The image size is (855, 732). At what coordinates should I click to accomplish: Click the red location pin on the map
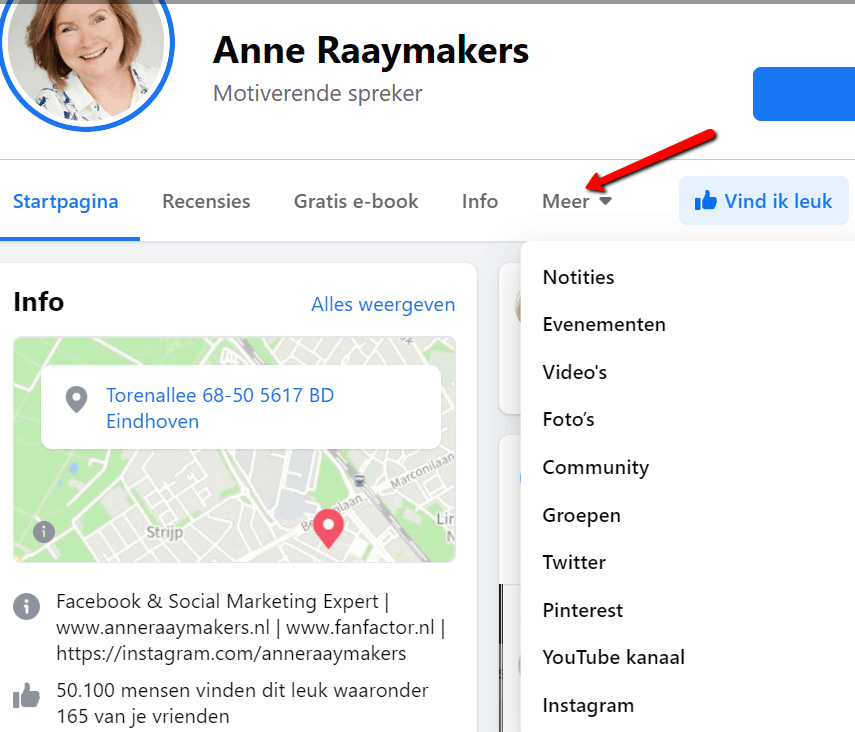(x=328, y=527)
